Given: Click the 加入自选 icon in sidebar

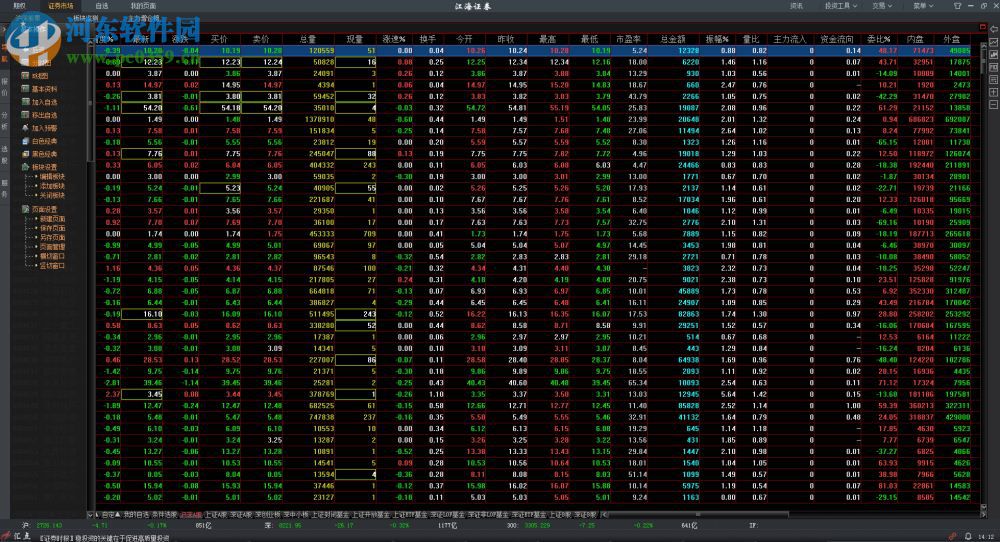Looking at the screenshot, I should [x=26, y=101].
